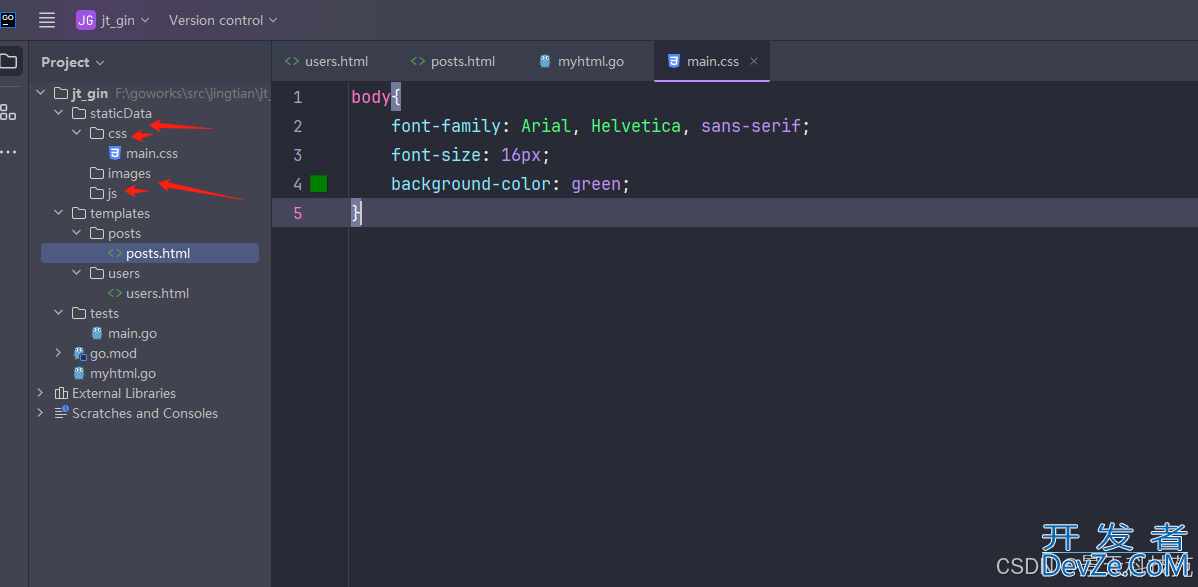The width and height of the screenshot is (1198, 587).
Task: Collapse the tests folder
Action: [x=59, y=313]
